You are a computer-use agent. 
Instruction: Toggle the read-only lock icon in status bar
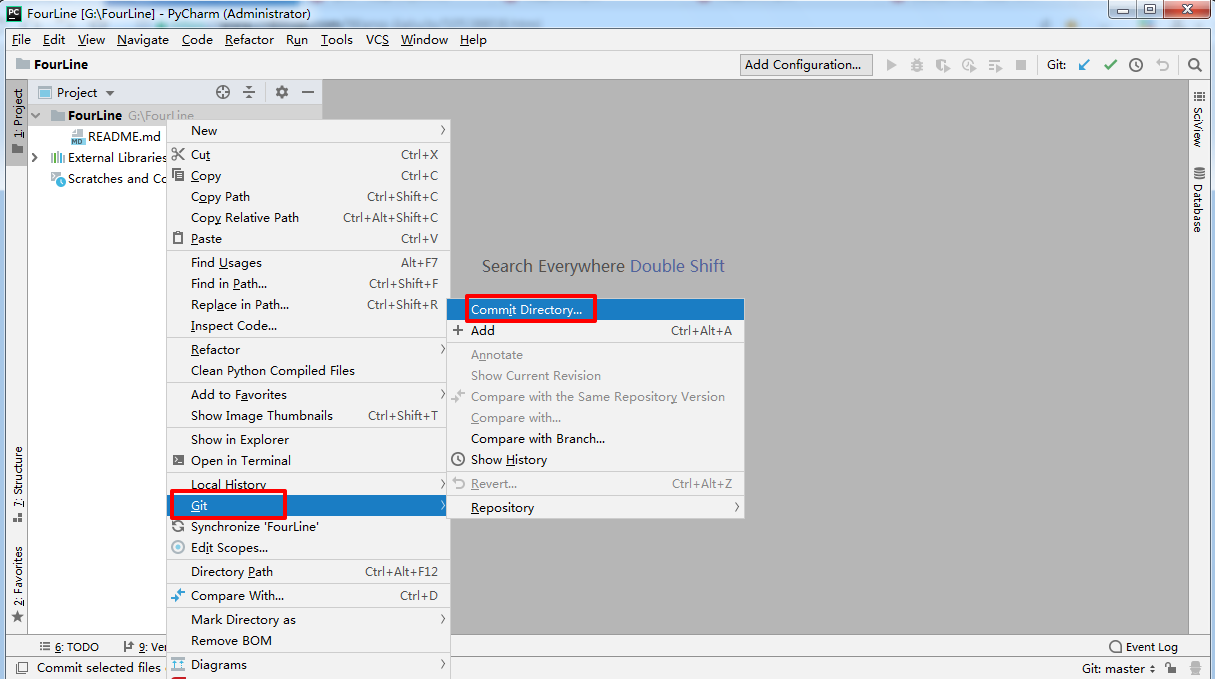coord(1172,668)
